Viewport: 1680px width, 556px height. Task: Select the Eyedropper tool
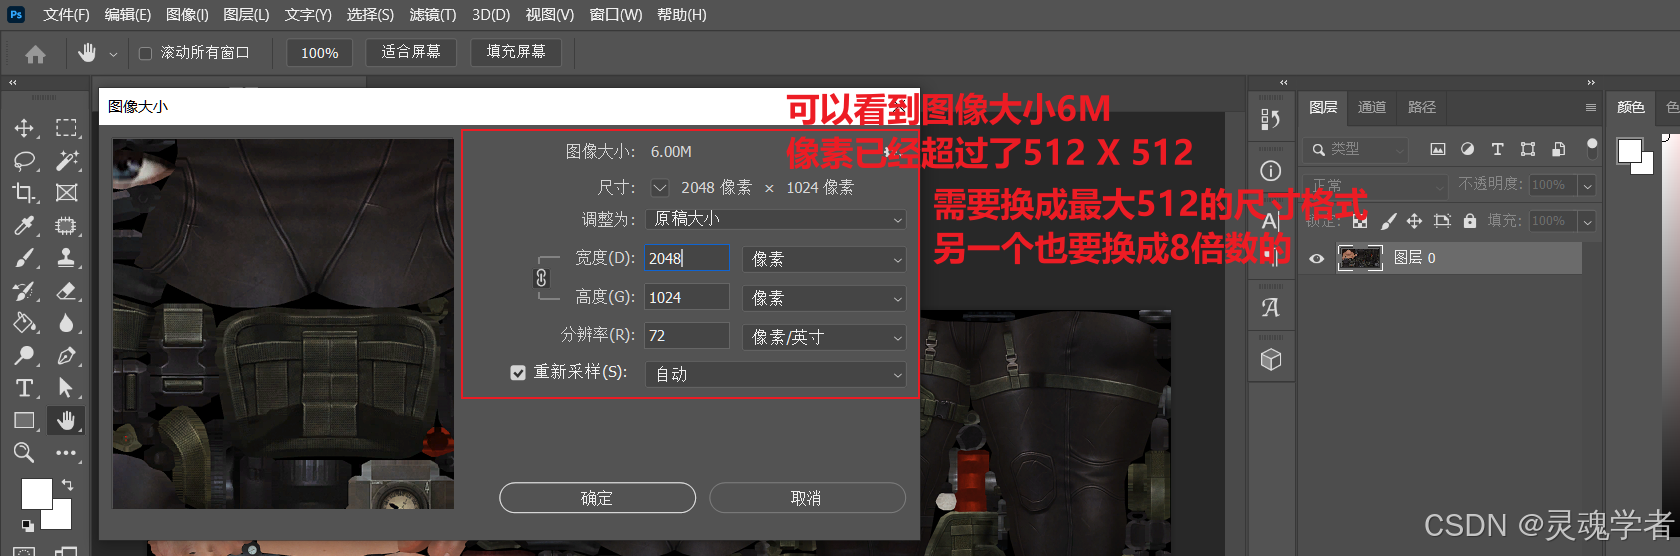pyautogui.click(x=24, y=226)
